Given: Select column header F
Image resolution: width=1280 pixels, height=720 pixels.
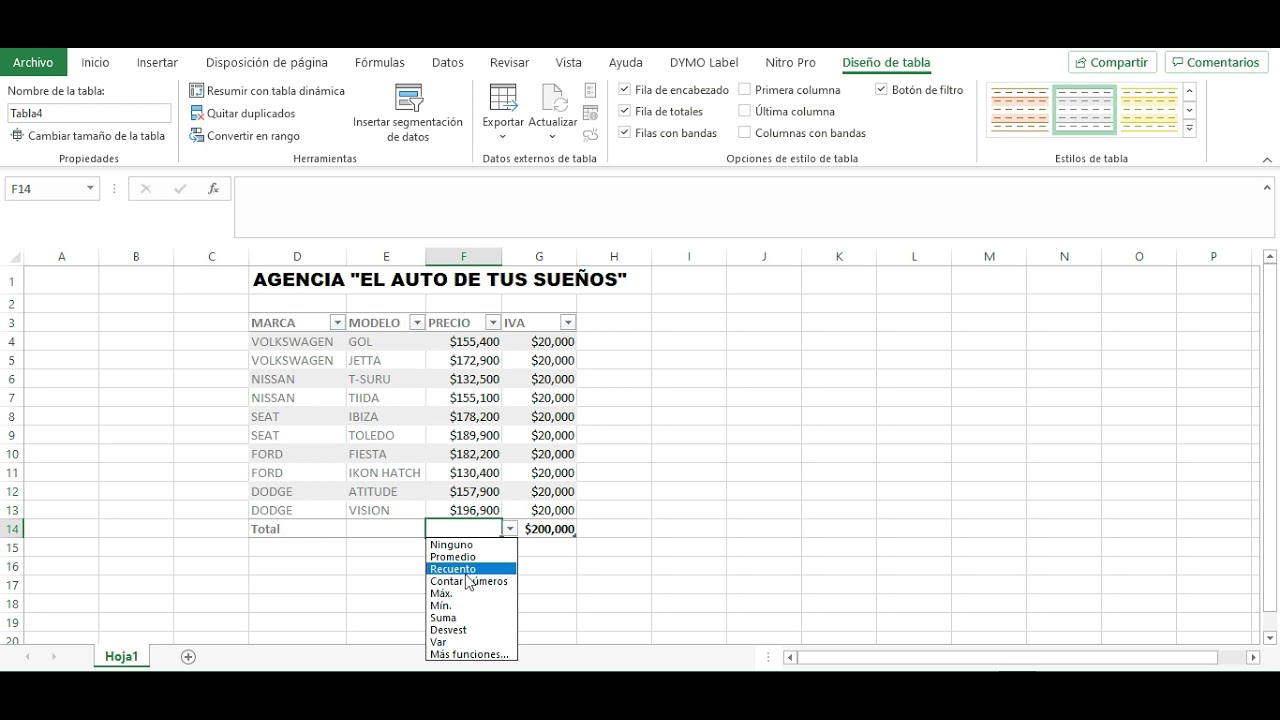Looking at the screenshot, I should 463,257.
